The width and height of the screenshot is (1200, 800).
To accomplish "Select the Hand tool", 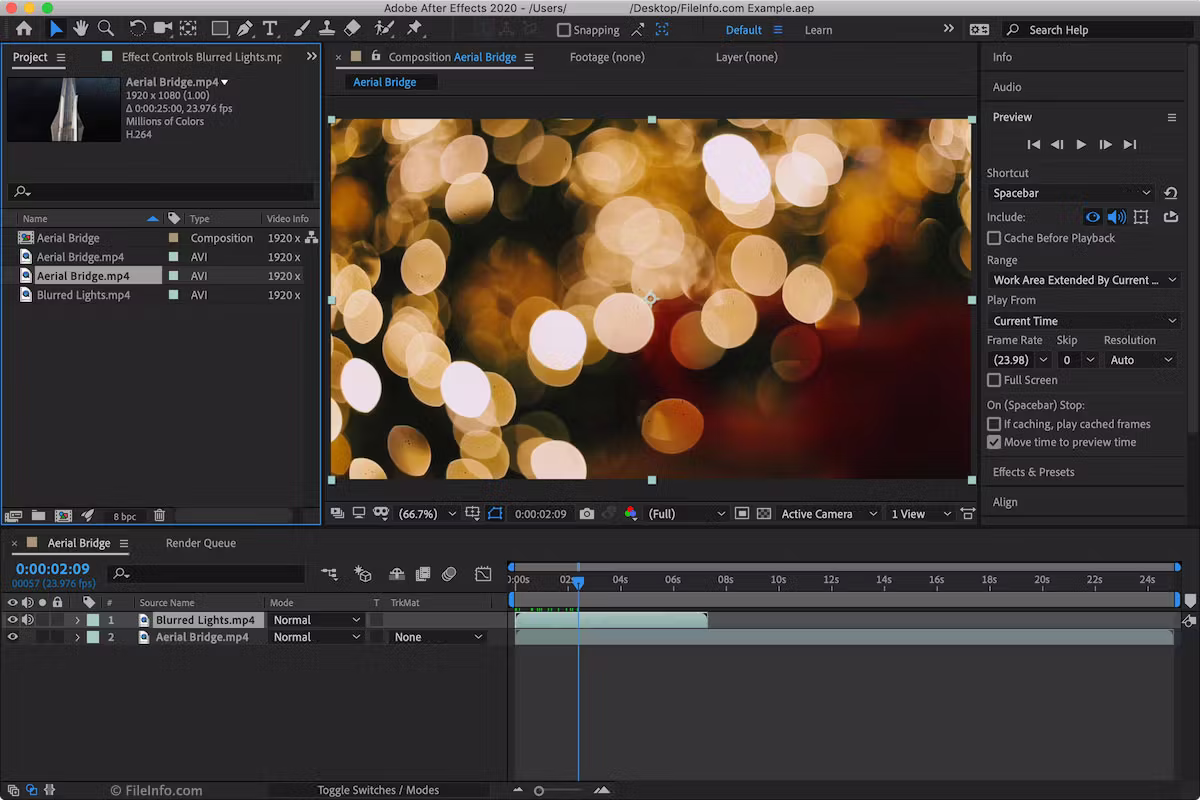I will click(x=80, y=29).
